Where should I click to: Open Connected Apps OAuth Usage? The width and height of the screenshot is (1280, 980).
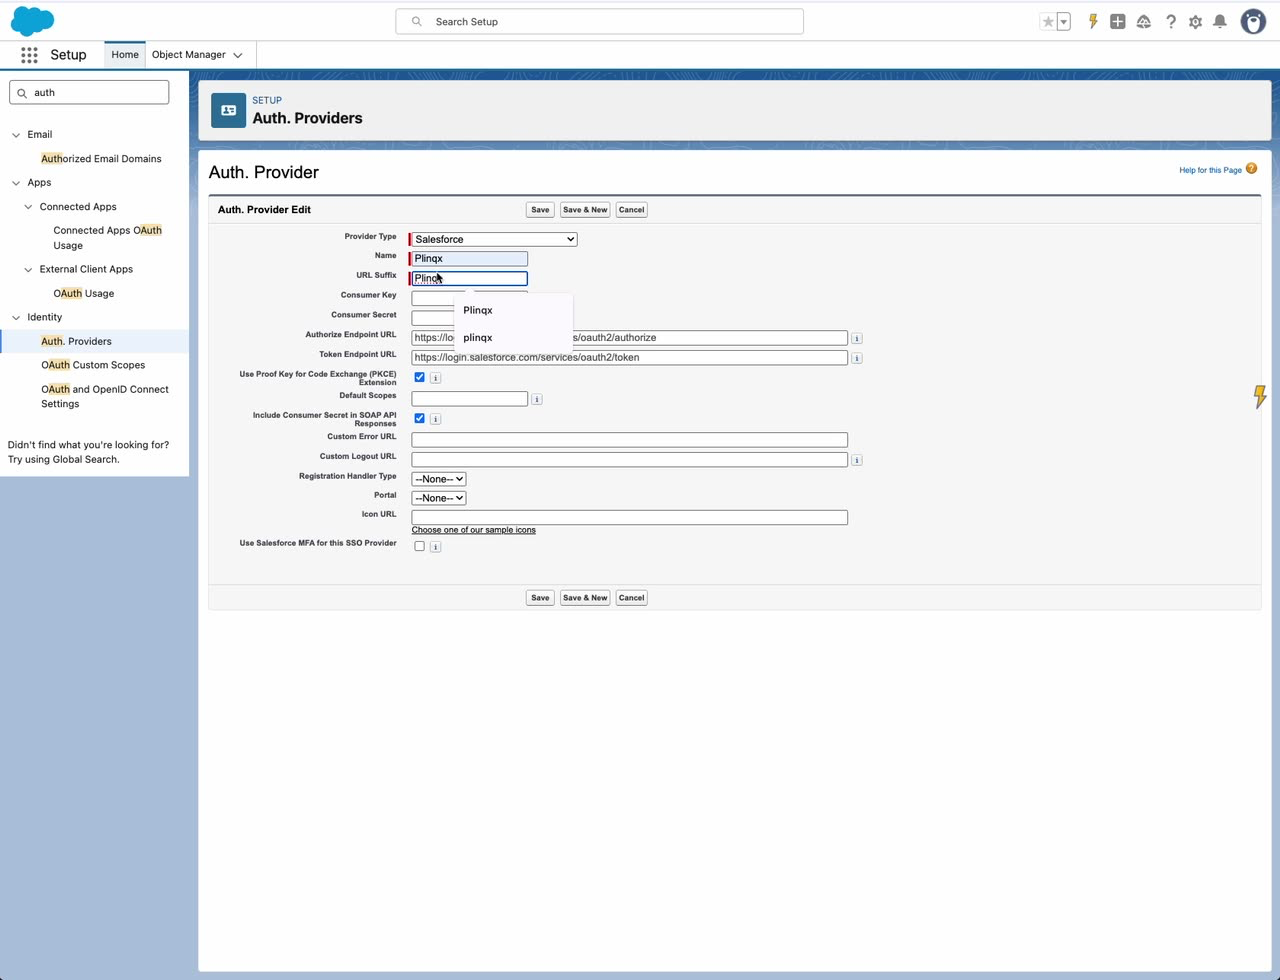pos(108,238)
